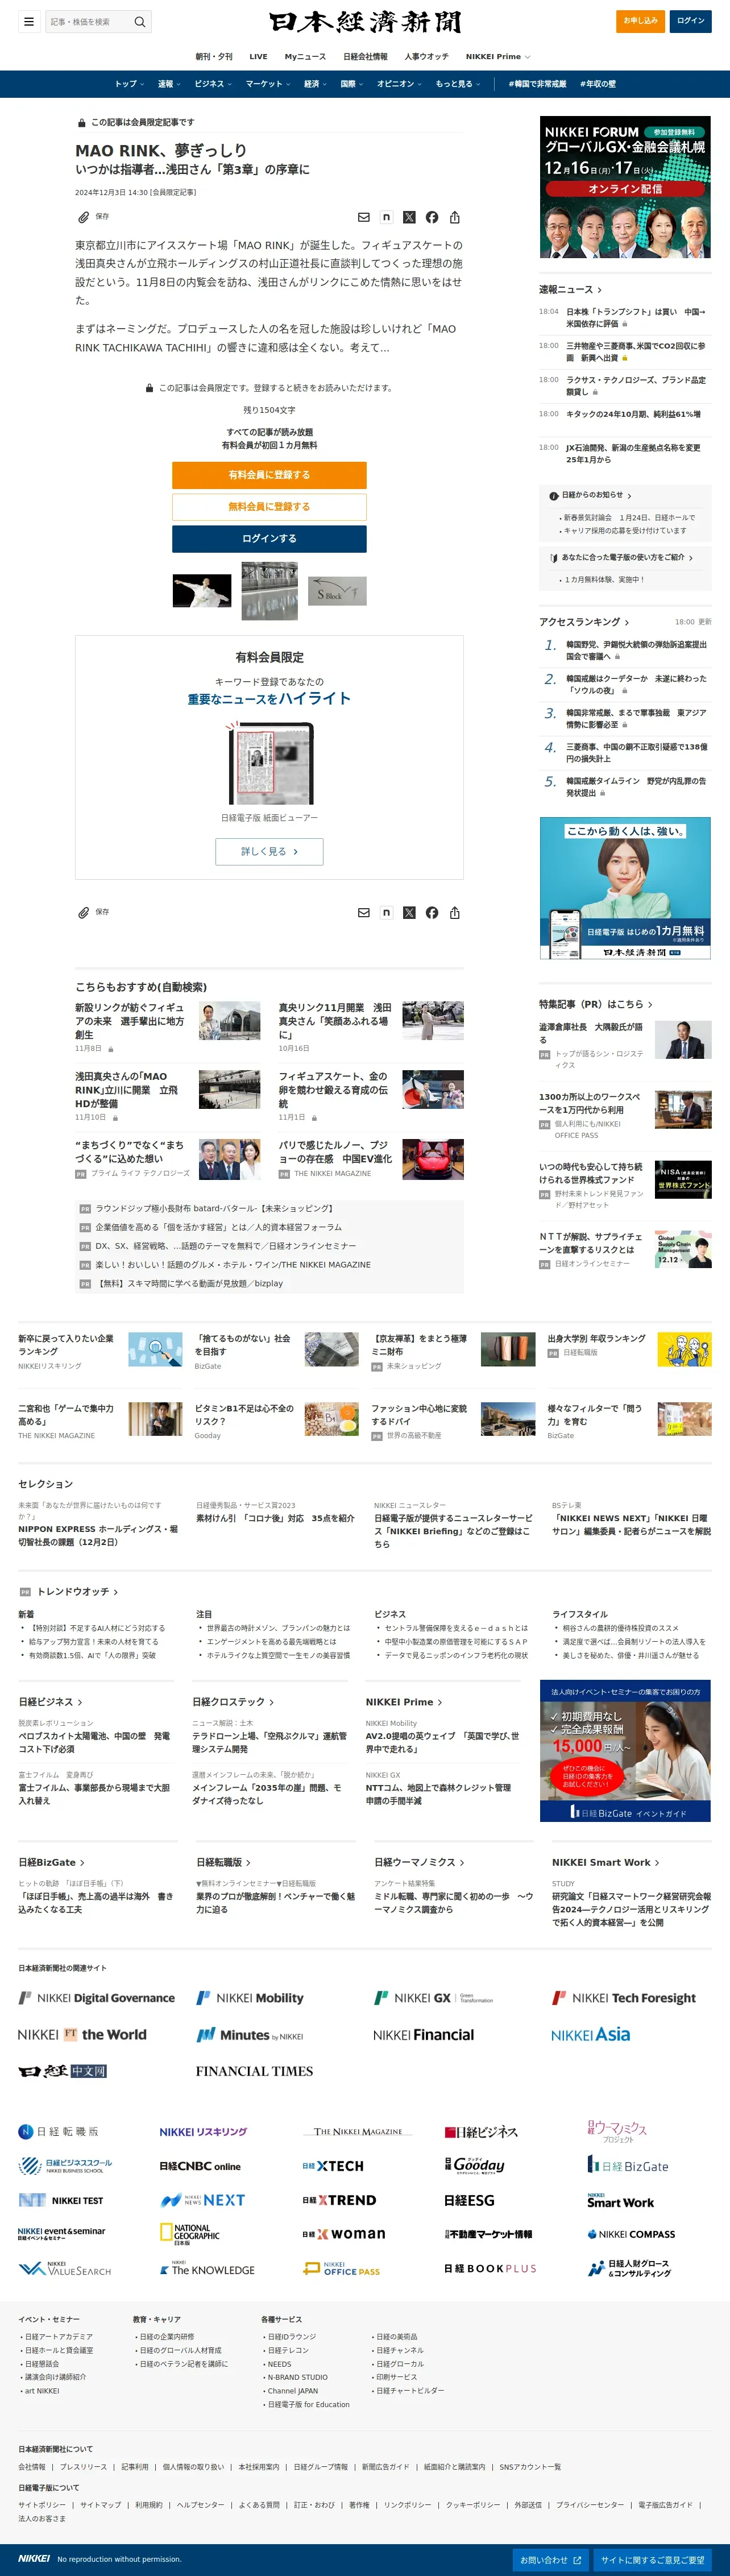The width and height of the screenshot is (730, 2576).
Task: Open the トレンドウオッチ section link
Action: 77,1592
